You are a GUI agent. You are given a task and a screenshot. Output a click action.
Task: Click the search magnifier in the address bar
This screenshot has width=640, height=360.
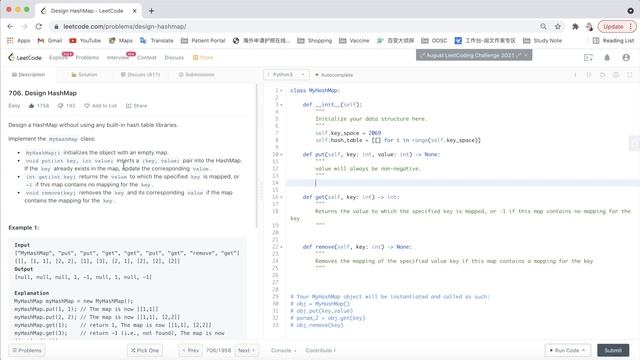point(543,27)
